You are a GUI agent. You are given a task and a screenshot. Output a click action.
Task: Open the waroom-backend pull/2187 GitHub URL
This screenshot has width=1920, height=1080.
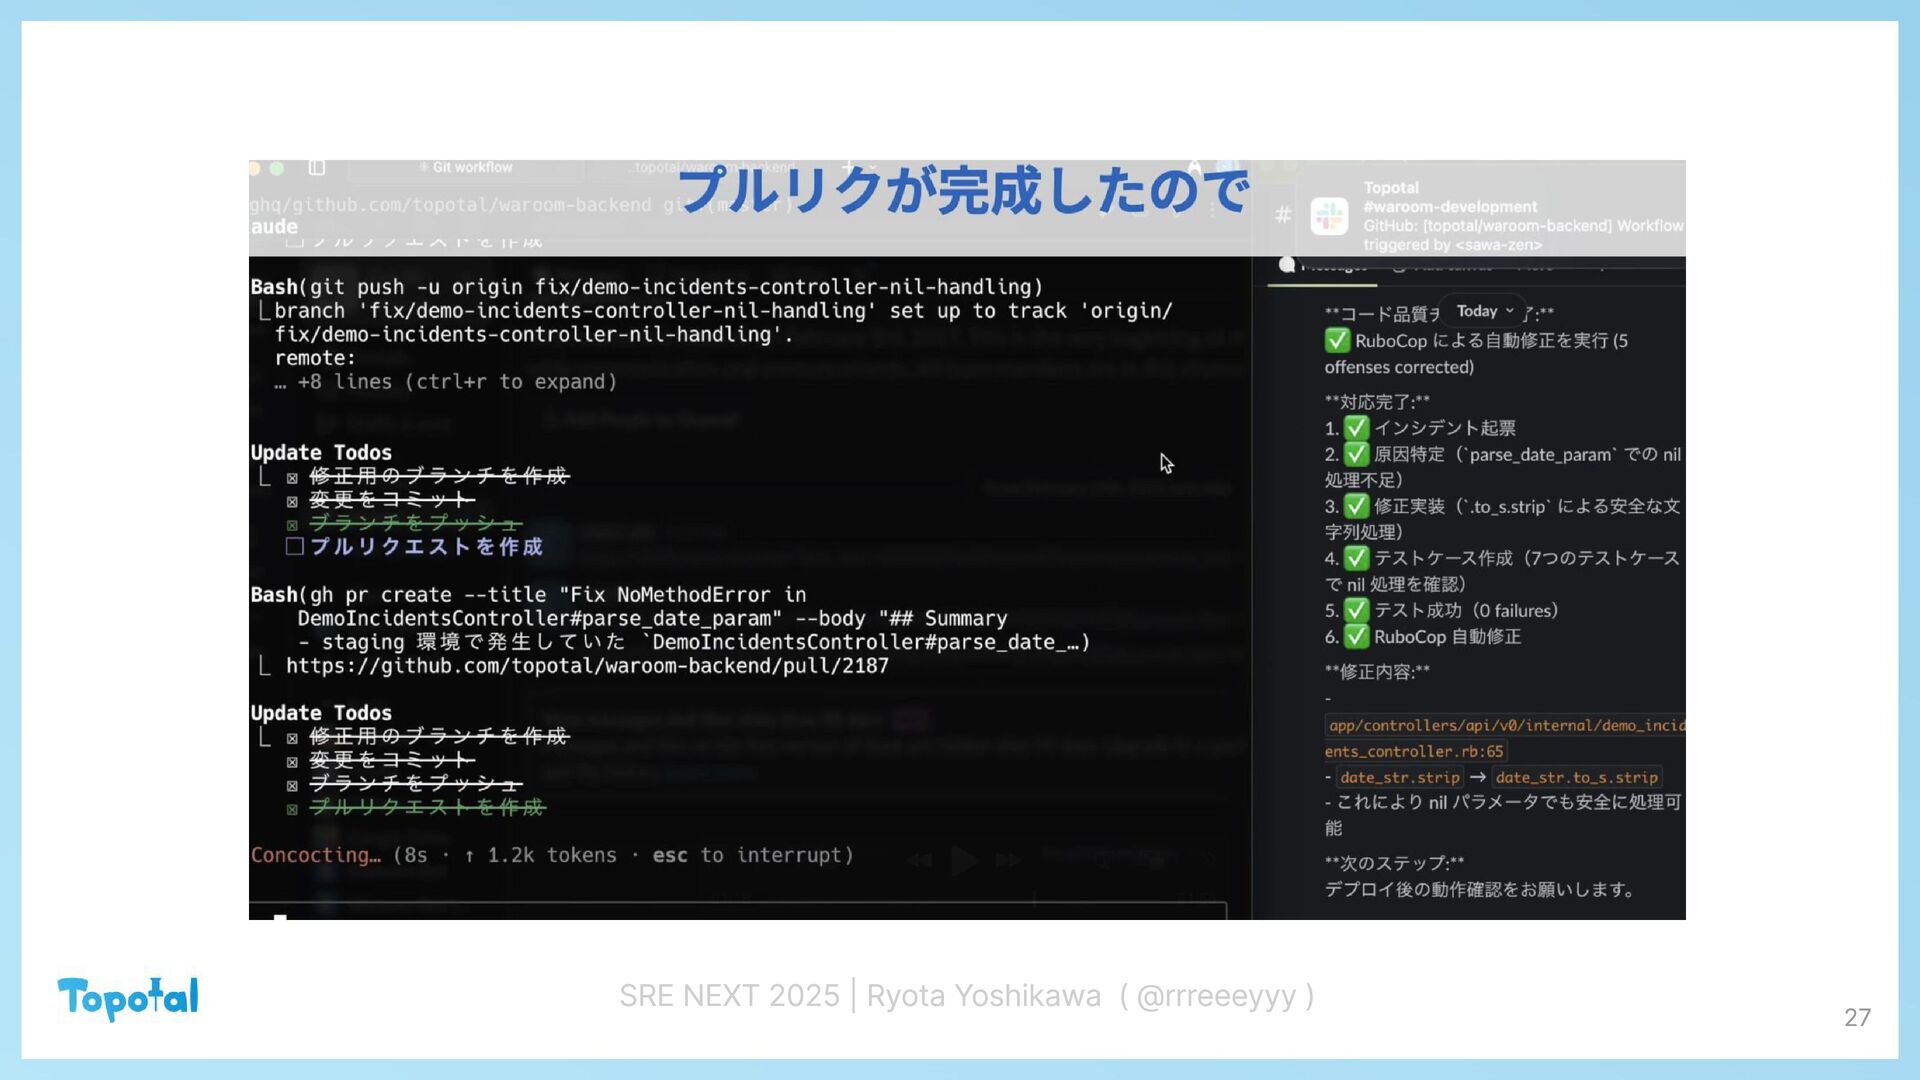[587, 666]
